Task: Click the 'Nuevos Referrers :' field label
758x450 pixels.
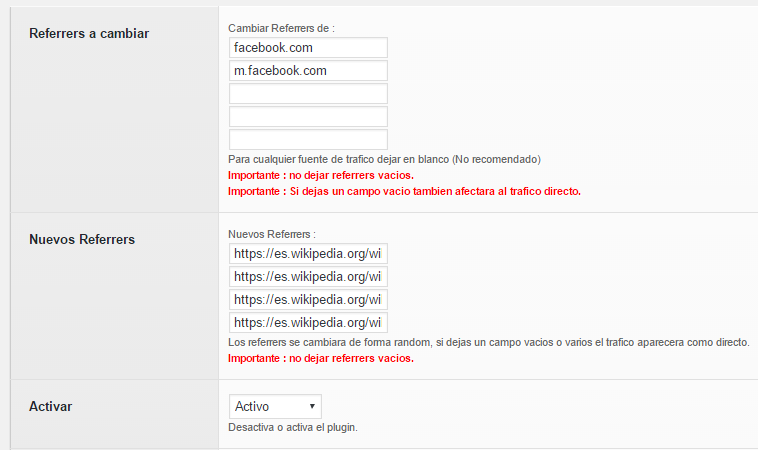Action: (272, 234)
